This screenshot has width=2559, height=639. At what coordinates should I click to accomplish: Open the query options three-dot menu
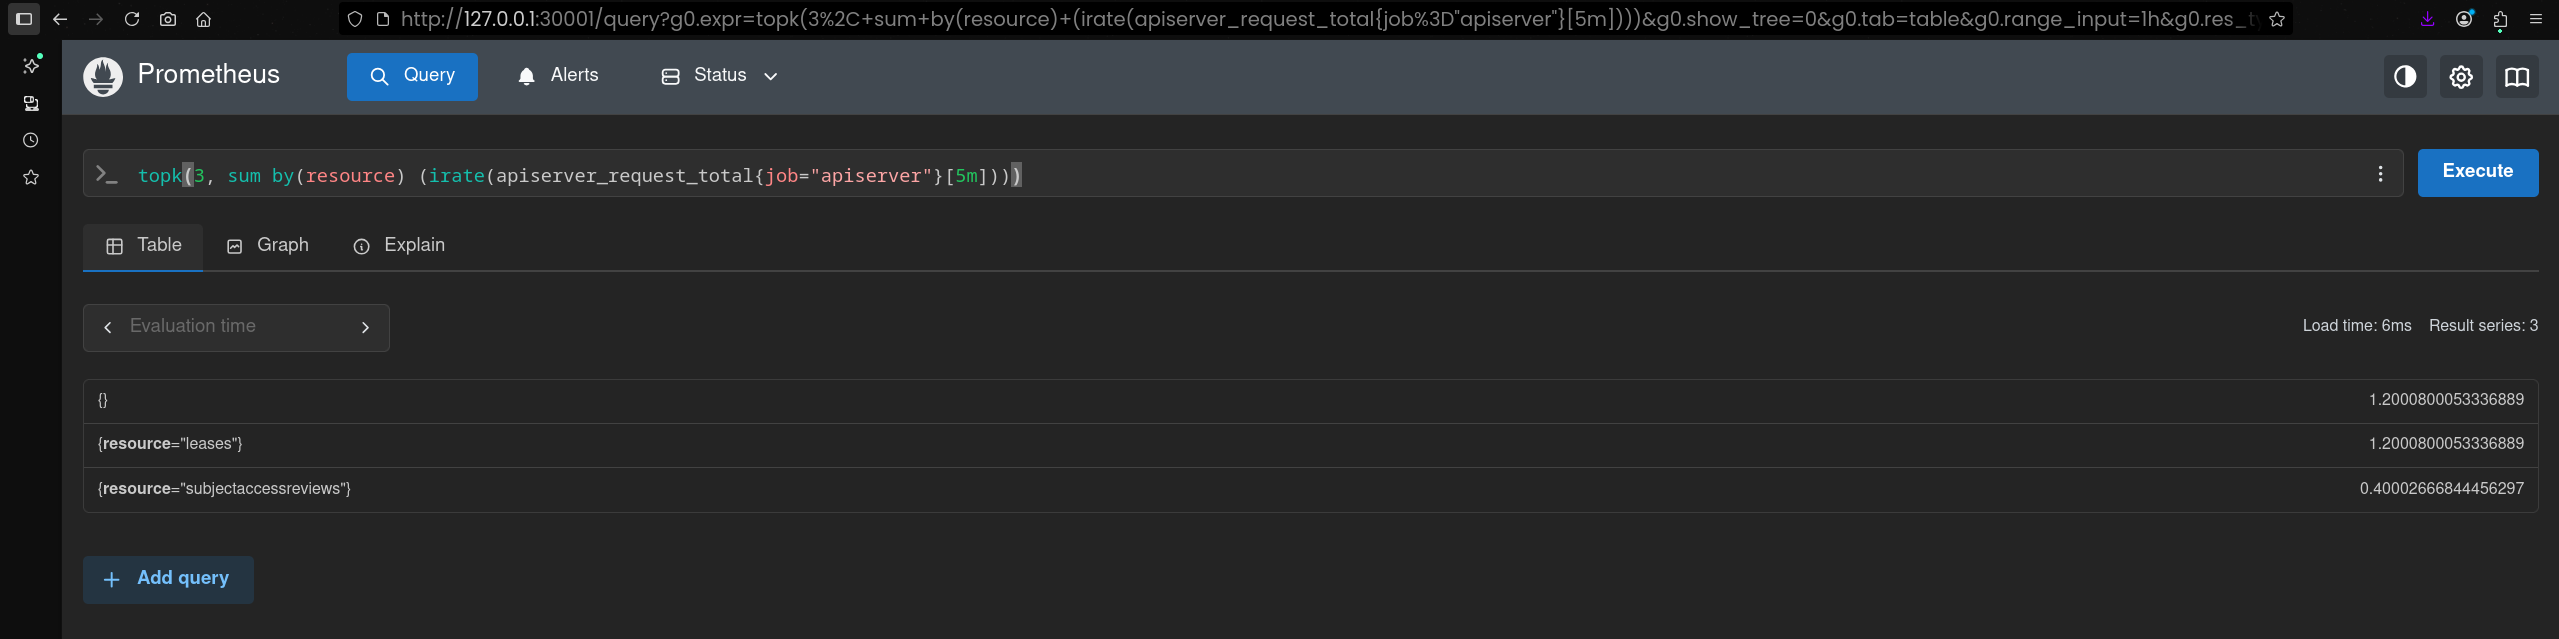pos(2380,174)
